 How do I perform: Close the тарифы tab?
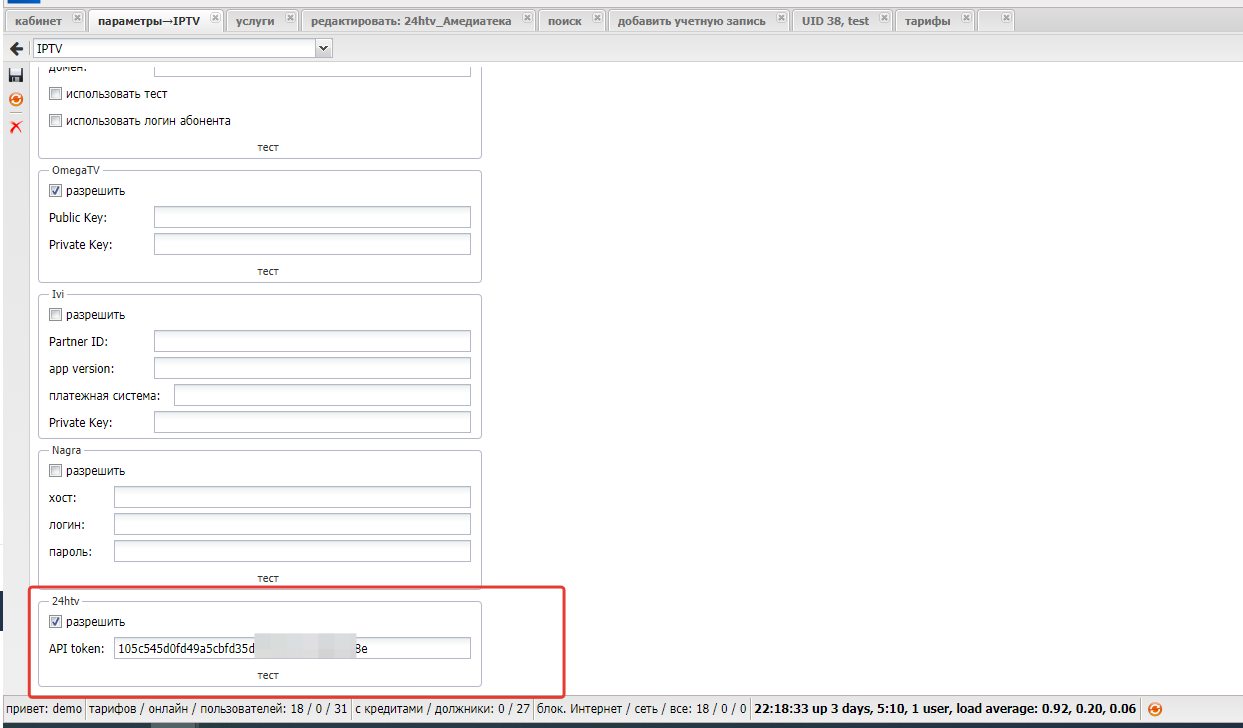pyautogui.click(x=966, y=19)
